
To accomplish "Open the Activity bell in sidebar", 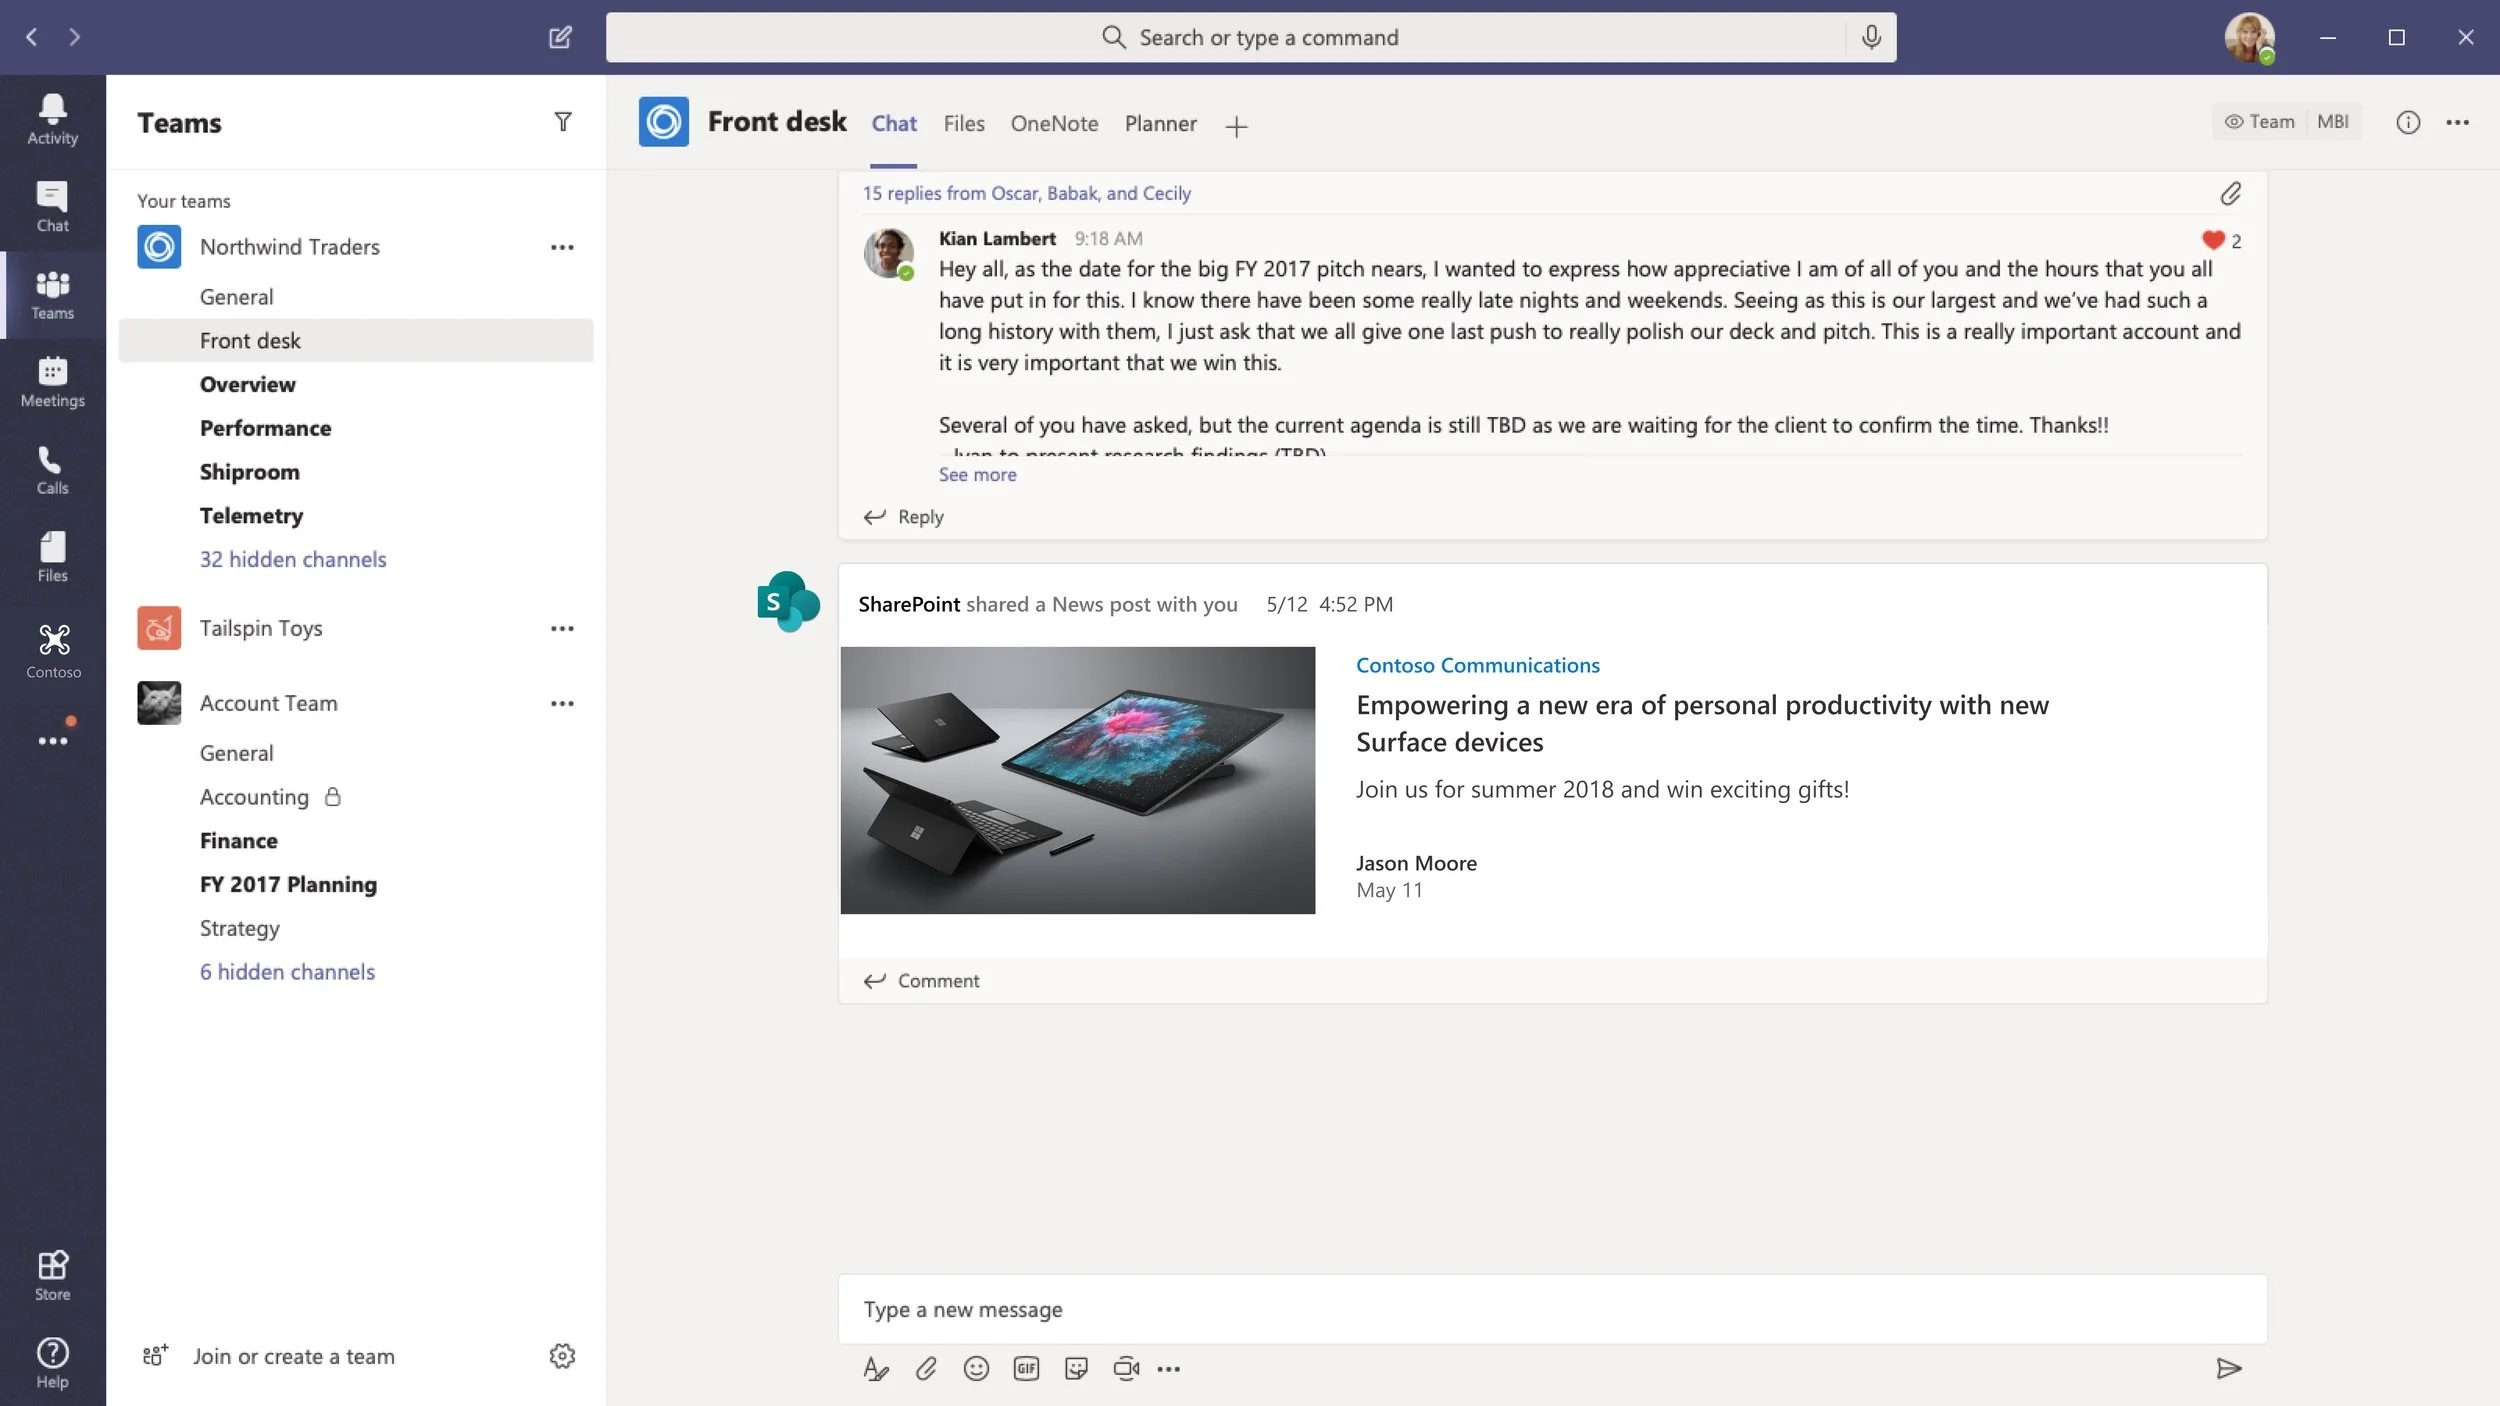I will (x=52, y=118).
